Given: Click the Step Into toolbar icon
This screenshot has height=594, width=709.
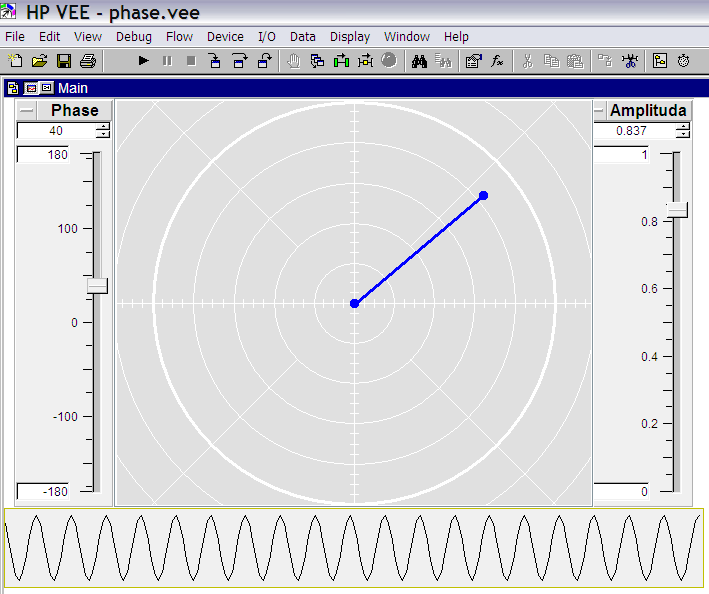Looking at the screenshot, I should coord(215,61).
